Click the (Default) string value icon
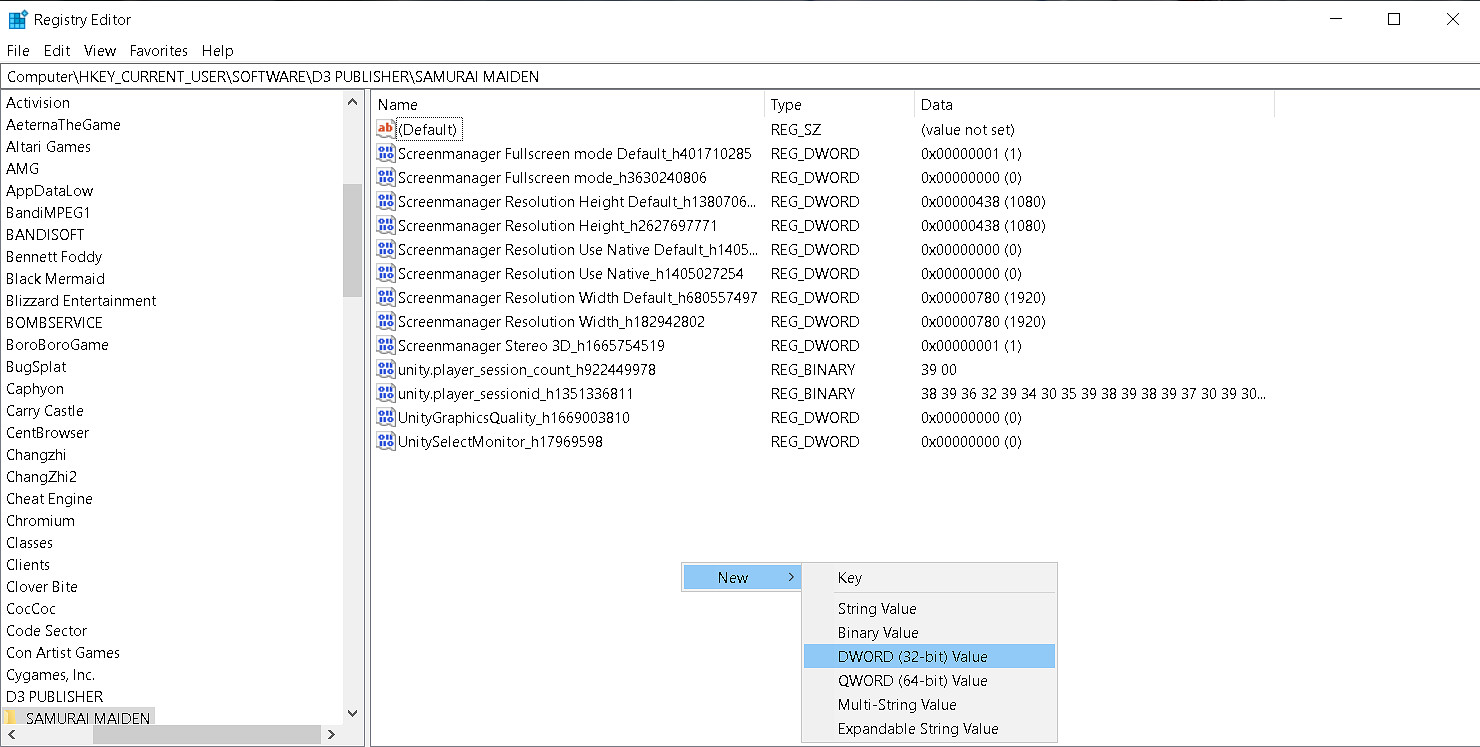1480x747 pixels. click(386, 129)
